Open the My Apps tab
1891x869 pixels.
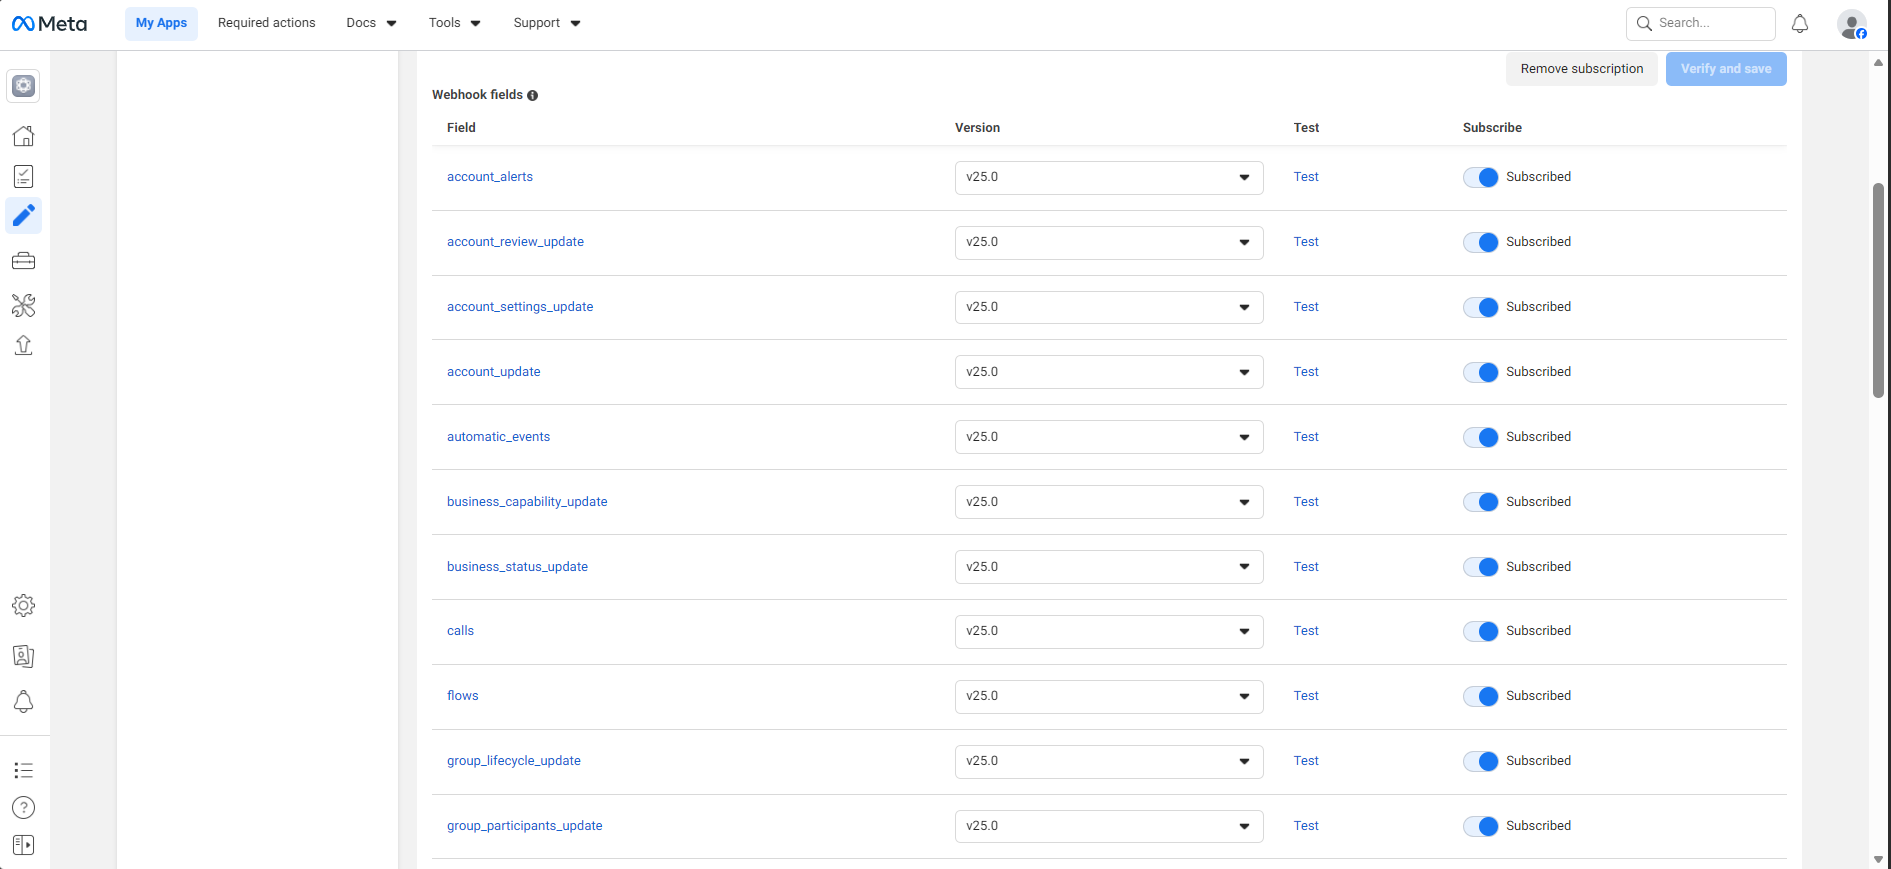[x=161, y=23]
